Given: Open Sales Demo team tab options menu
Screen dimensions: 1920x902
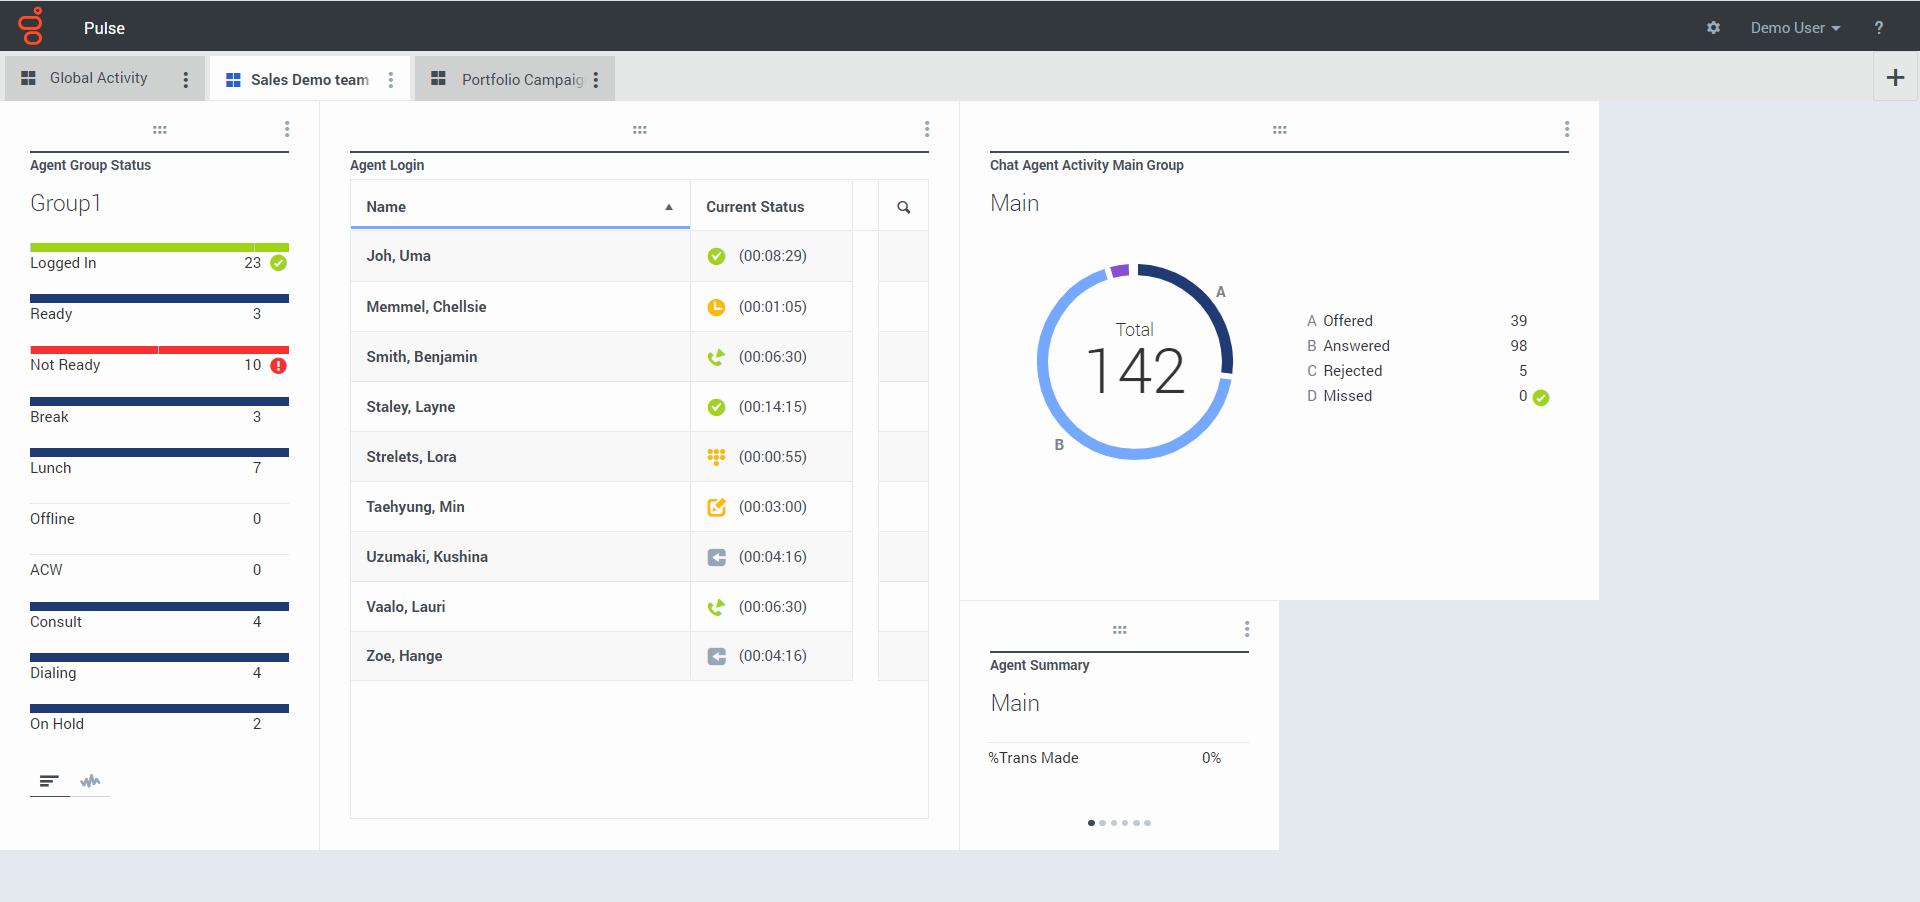Looking at the screenshot, I should (391, 80).
